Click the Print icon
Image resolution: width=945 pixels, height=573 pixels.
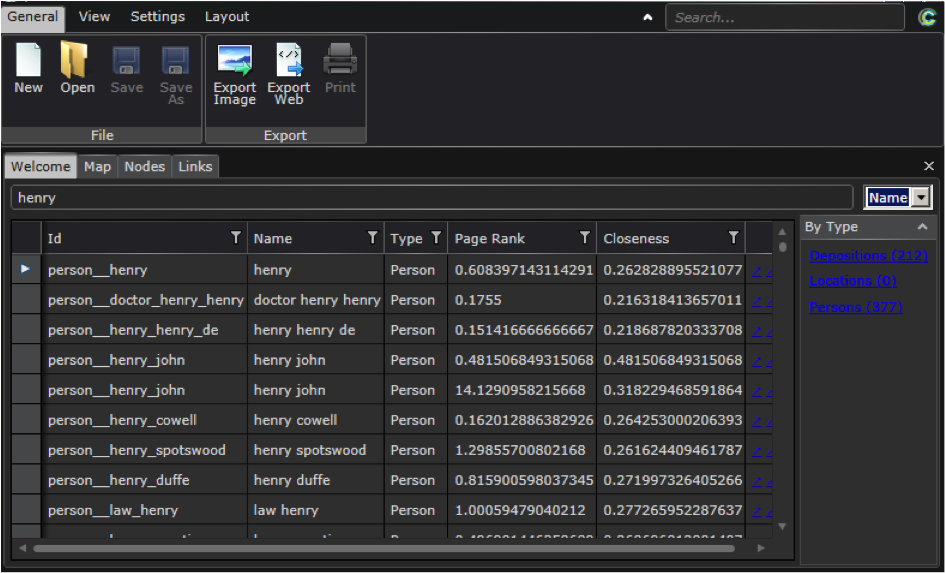click(340, 62)
